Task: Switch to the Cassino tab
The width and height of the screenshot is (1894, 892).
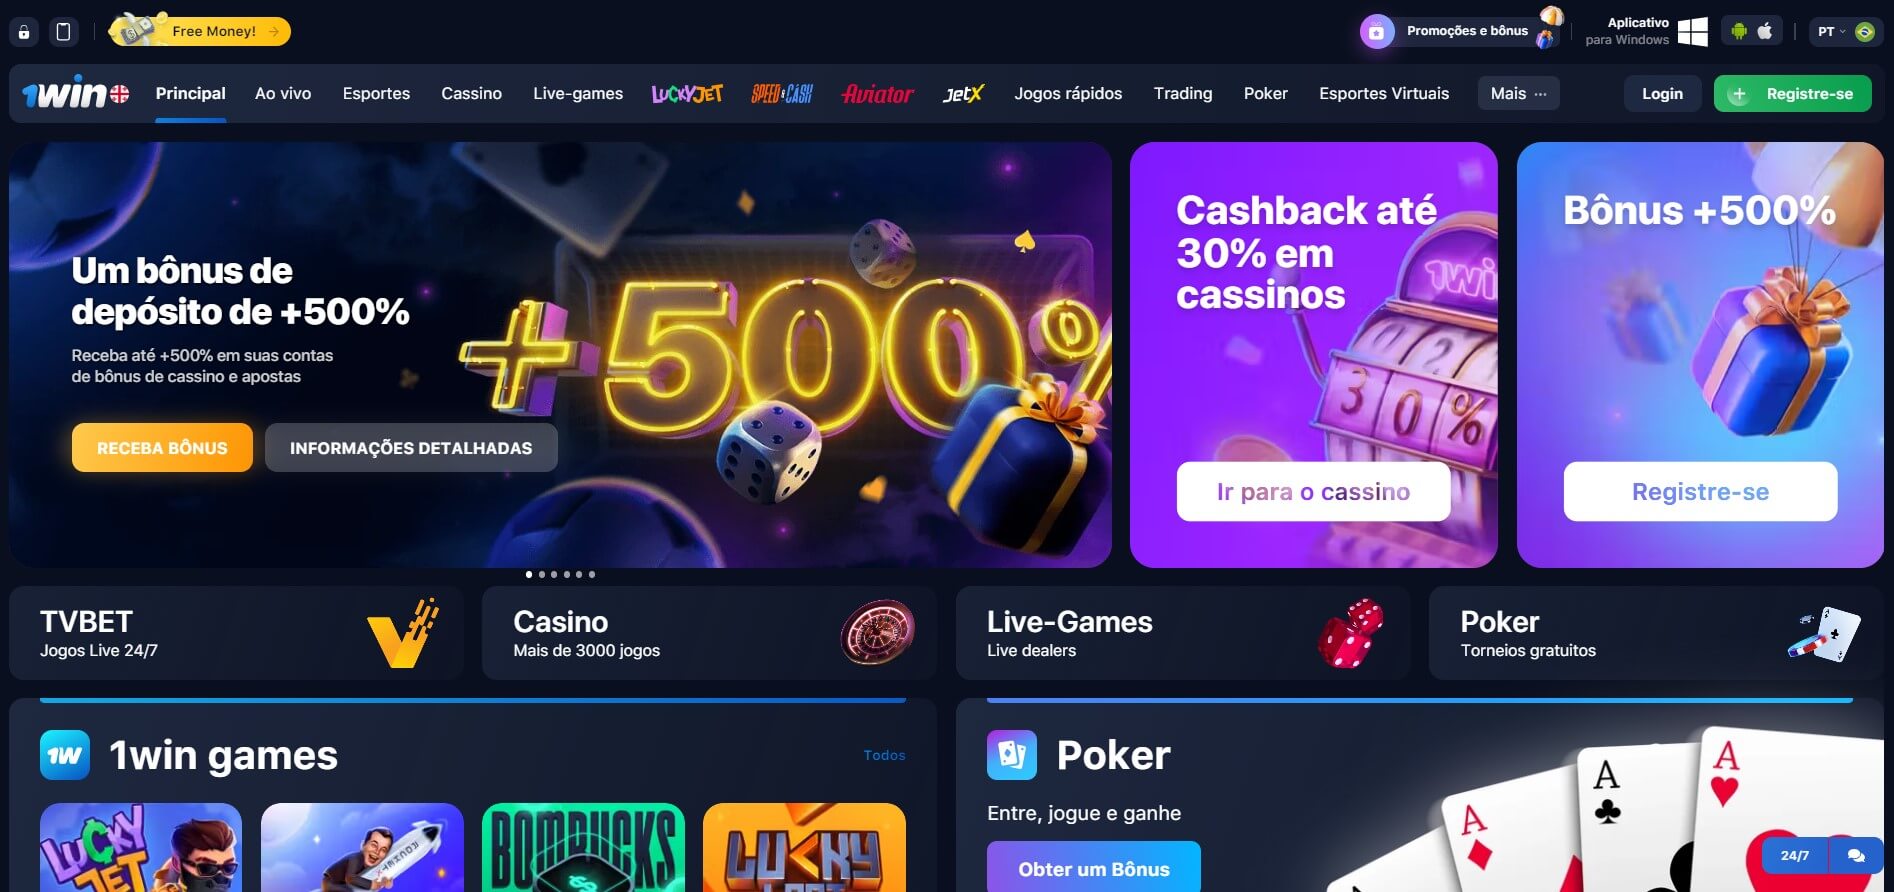Action: pos(472,94)
